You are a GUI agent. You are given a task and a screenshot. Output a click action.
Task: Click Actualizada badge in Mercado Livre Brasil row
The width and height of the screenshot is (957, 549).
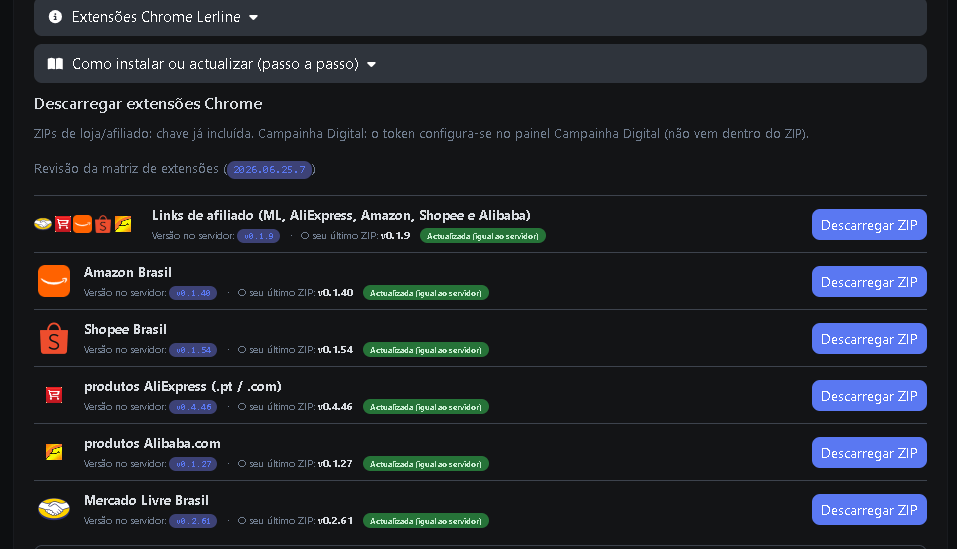(426, 521)
